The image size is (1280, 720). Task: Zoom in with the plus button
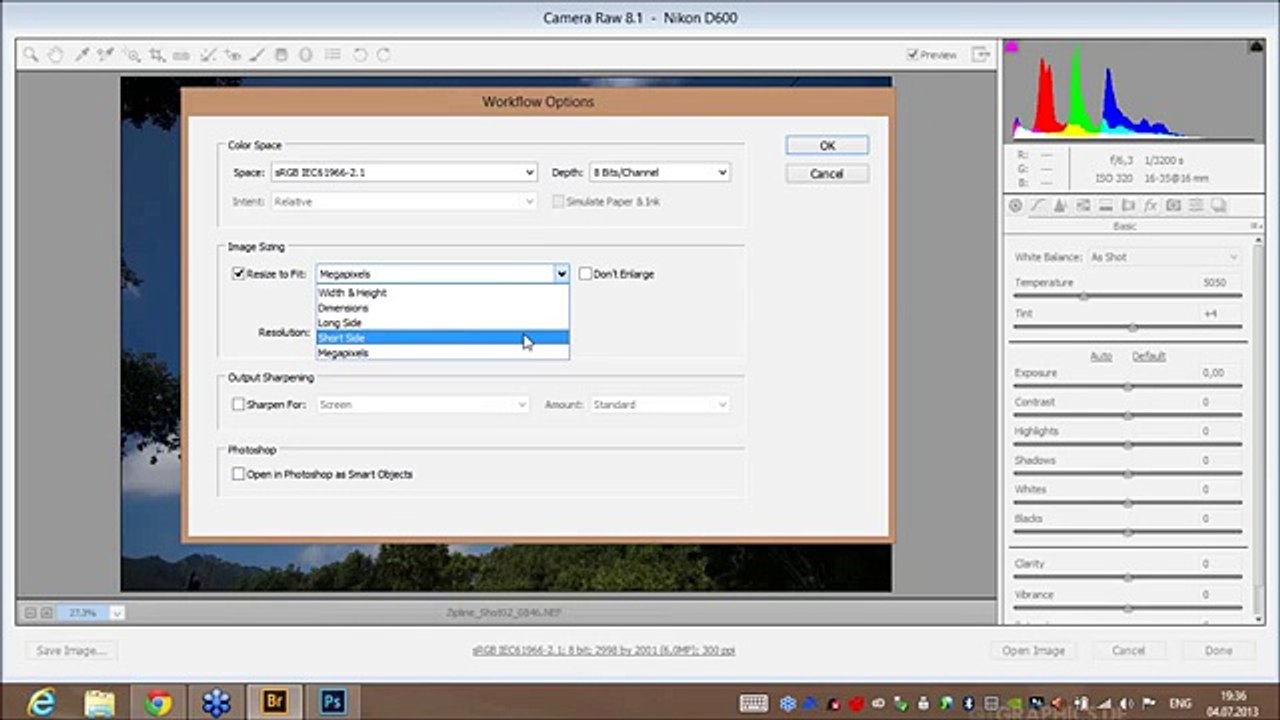click(46, 613)
